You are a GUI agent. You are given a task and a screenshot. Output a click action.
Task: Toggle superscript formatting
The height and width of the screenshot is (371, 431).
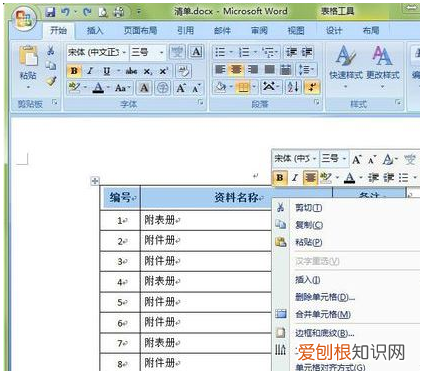click(x=163, y=71)
